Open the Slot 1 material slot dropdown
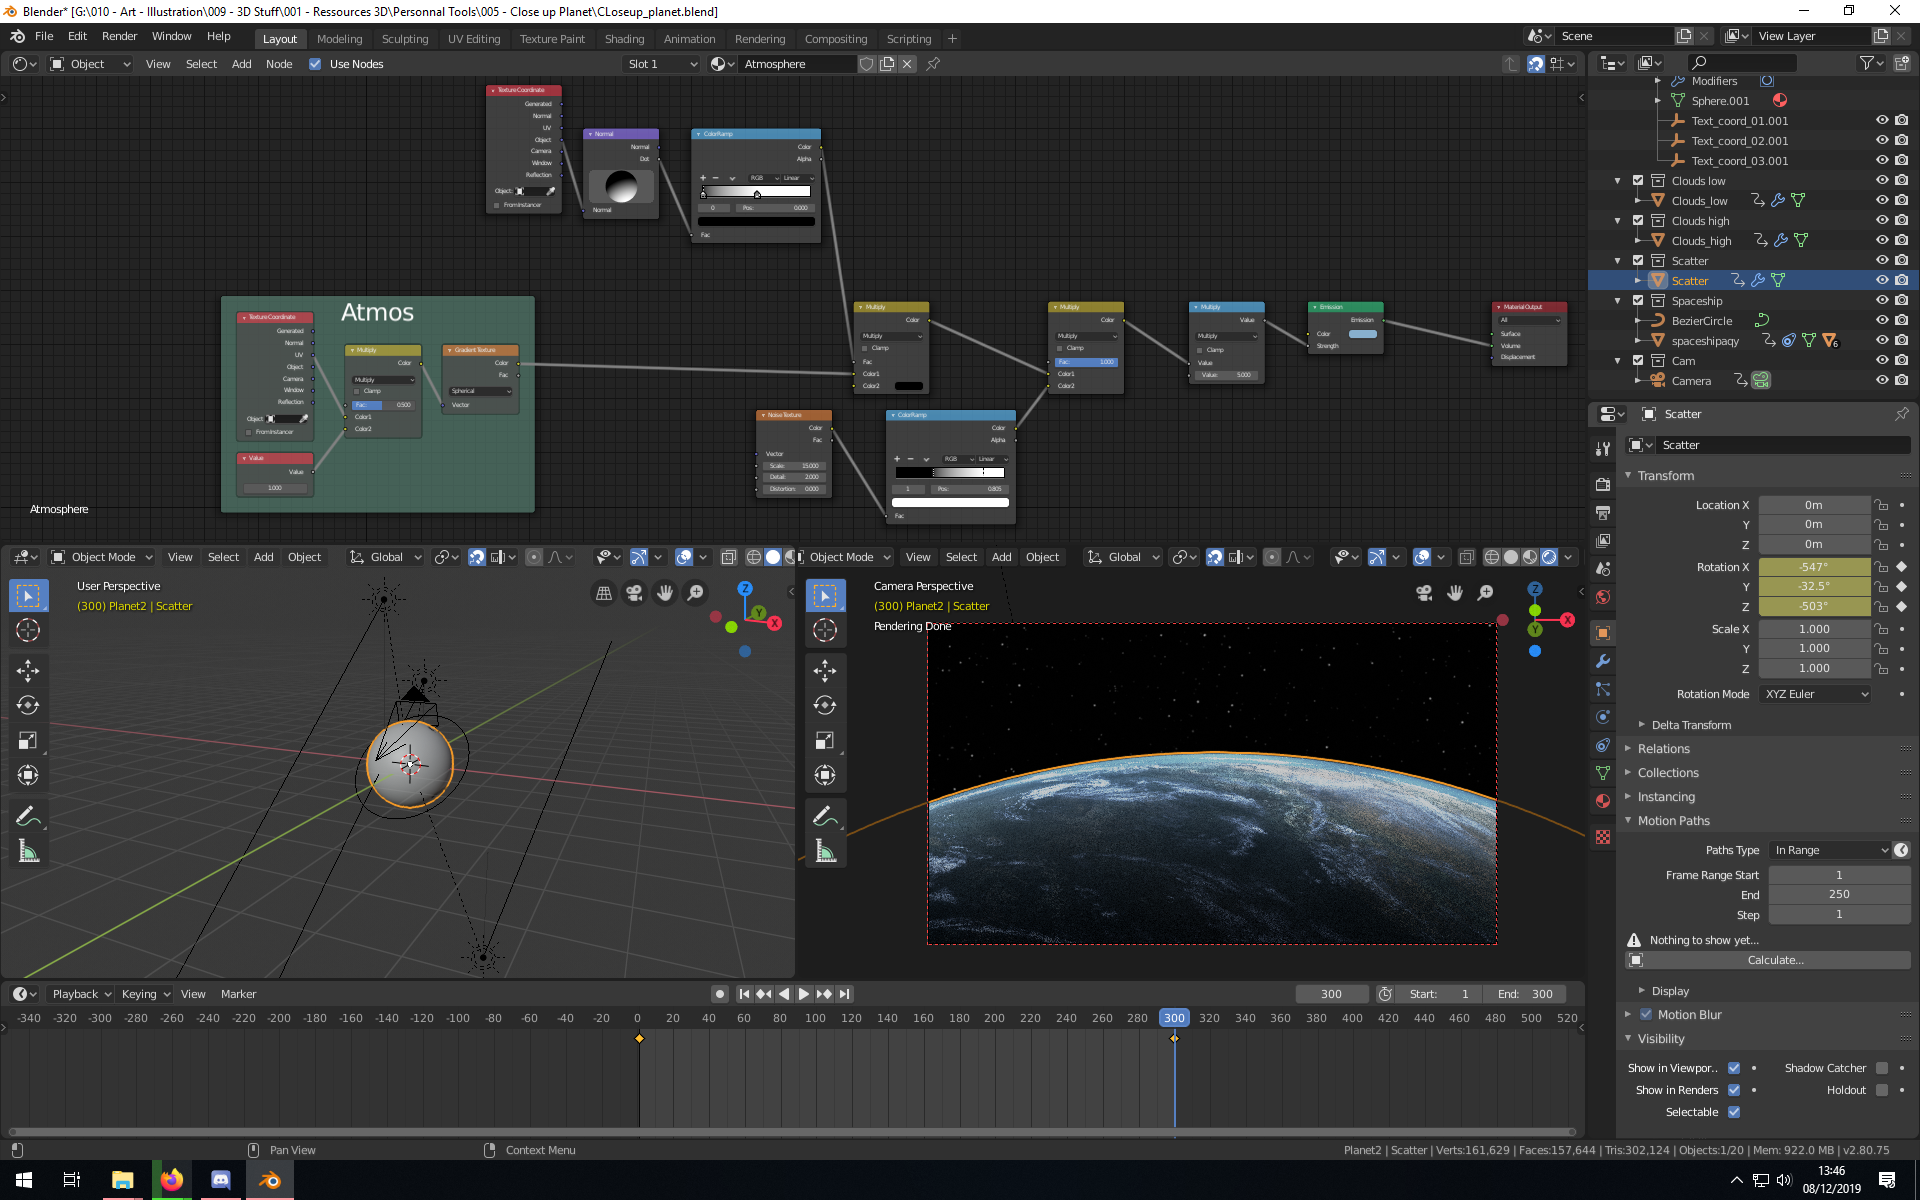Image resolution: width=1920 pixels, height=1200 pixels. [x=662, y=64]
